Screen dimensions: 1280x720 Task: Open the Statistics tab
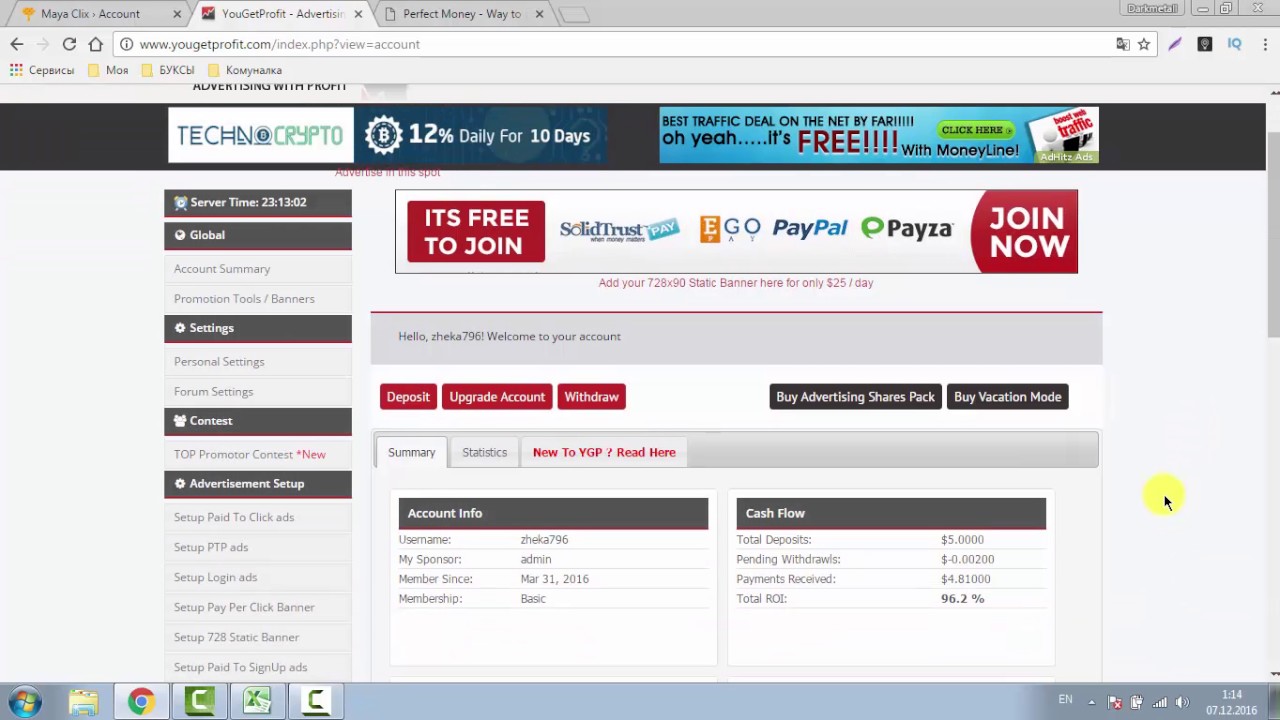[x=484, y=452]
